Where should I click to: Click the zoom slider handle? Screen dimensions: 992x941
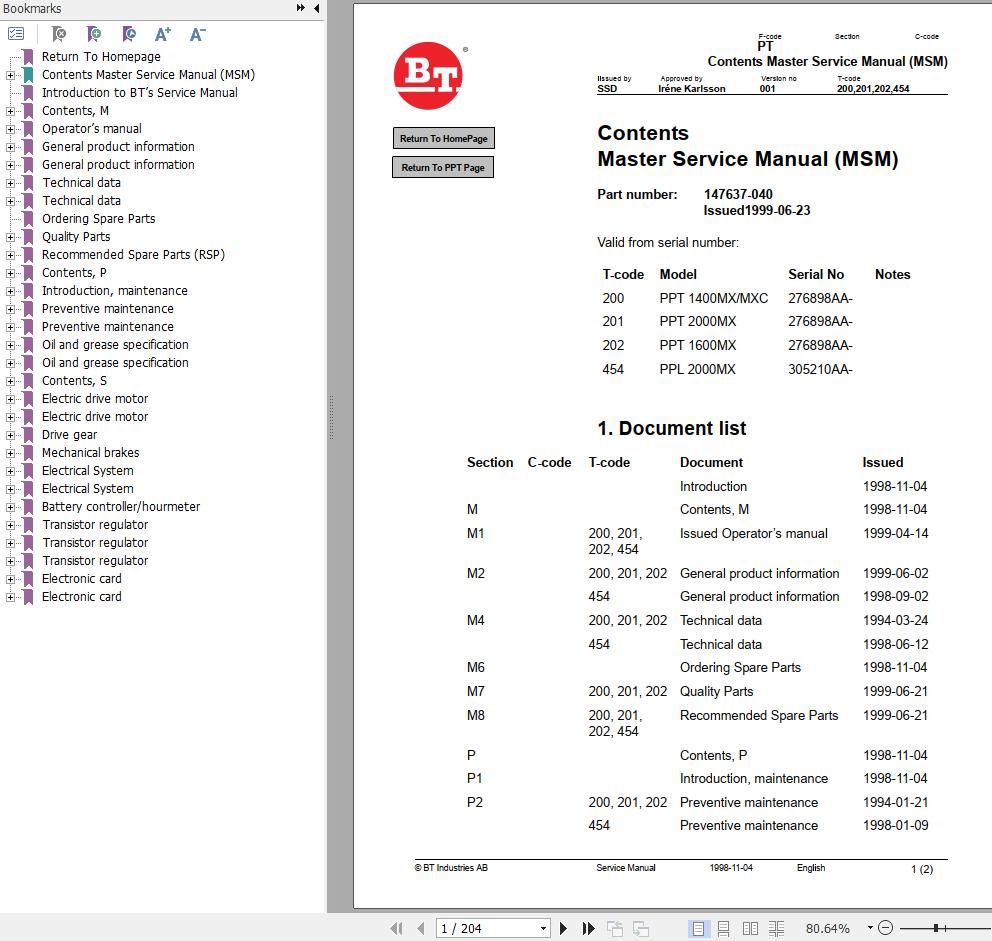point(936,928)
